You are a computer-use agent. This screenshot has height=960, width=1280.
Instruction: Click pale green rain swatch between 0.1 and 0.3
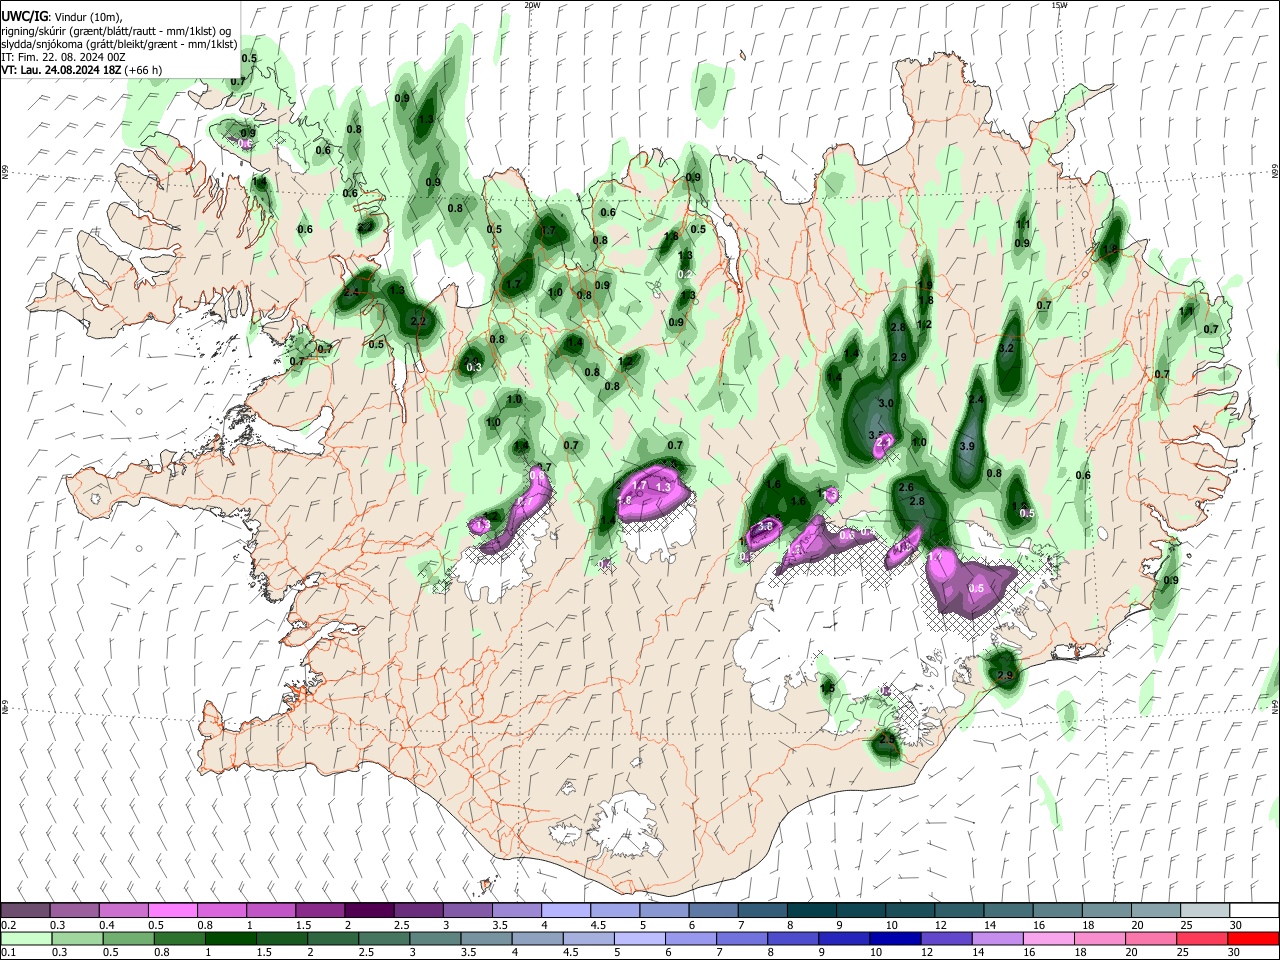pyautogui.click(x=26, y=938)
